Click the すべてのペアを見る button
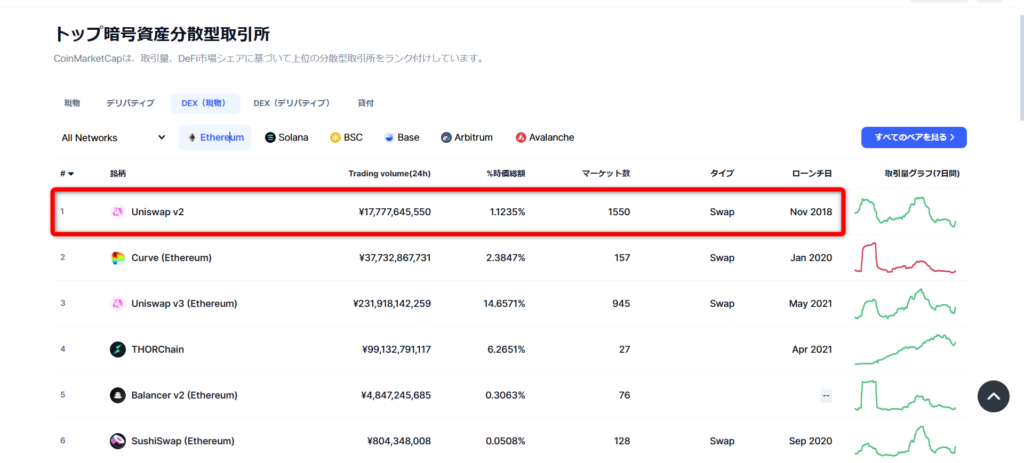The height and width of the screenshot is (463, 1024). coord(914,138)
